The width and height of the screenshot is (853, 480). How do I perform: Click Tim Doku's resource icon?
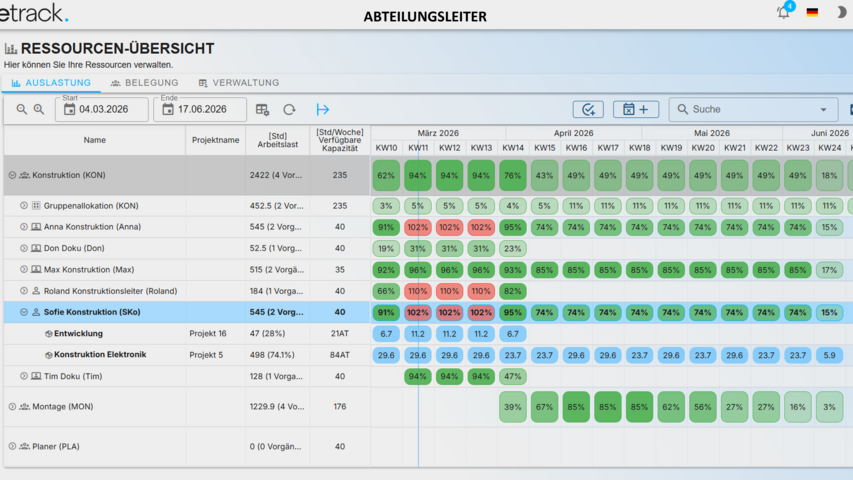tap(36, 376)
